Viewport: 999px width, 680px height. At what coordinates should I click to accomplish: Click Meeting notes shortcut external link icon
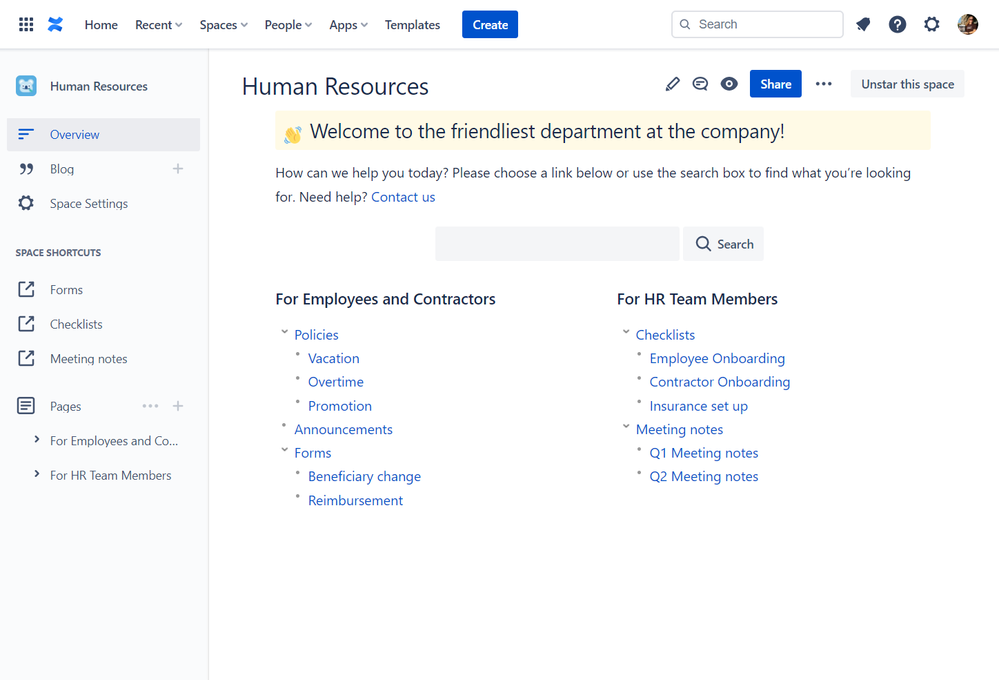pos(26,358)
